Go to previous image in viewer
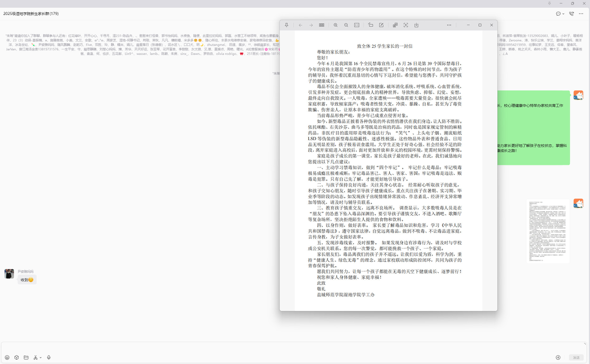This screenshot has width=590, height=364. pyautogui.click(x=300, y=25)
